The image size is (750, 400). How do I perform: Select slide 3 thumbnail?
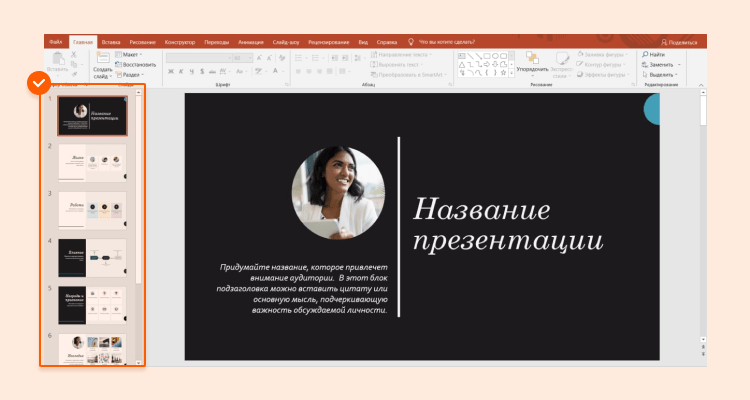point(92,211)
